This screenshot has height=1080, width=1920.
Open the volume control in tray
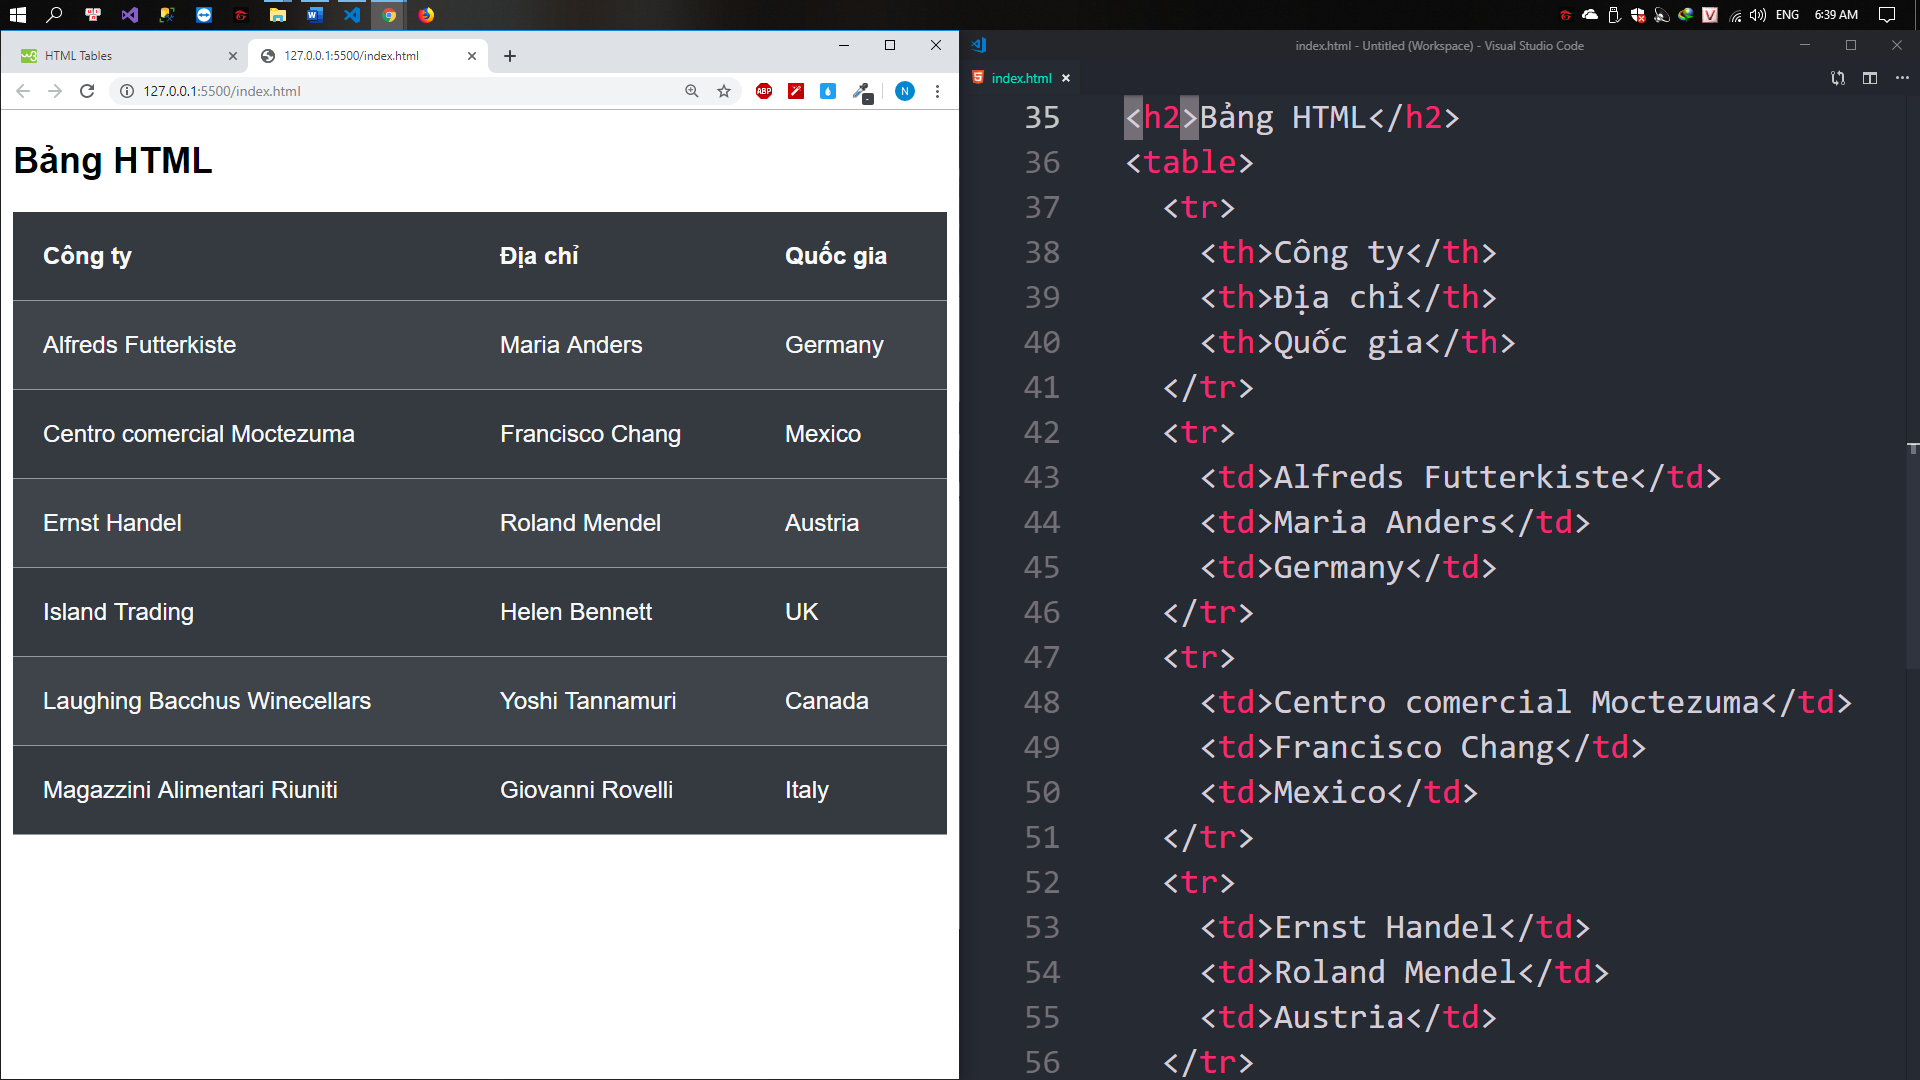(1757, 15)
